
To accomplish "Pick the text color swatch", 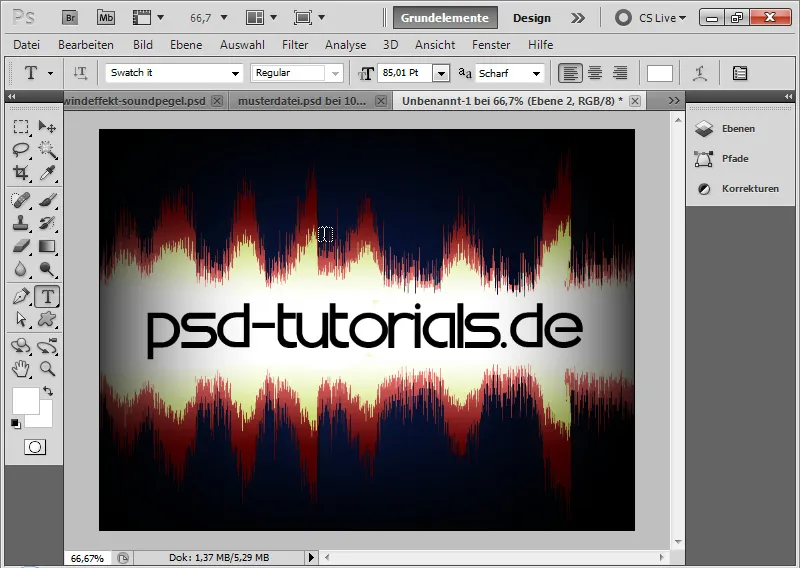I will [660, 73].
